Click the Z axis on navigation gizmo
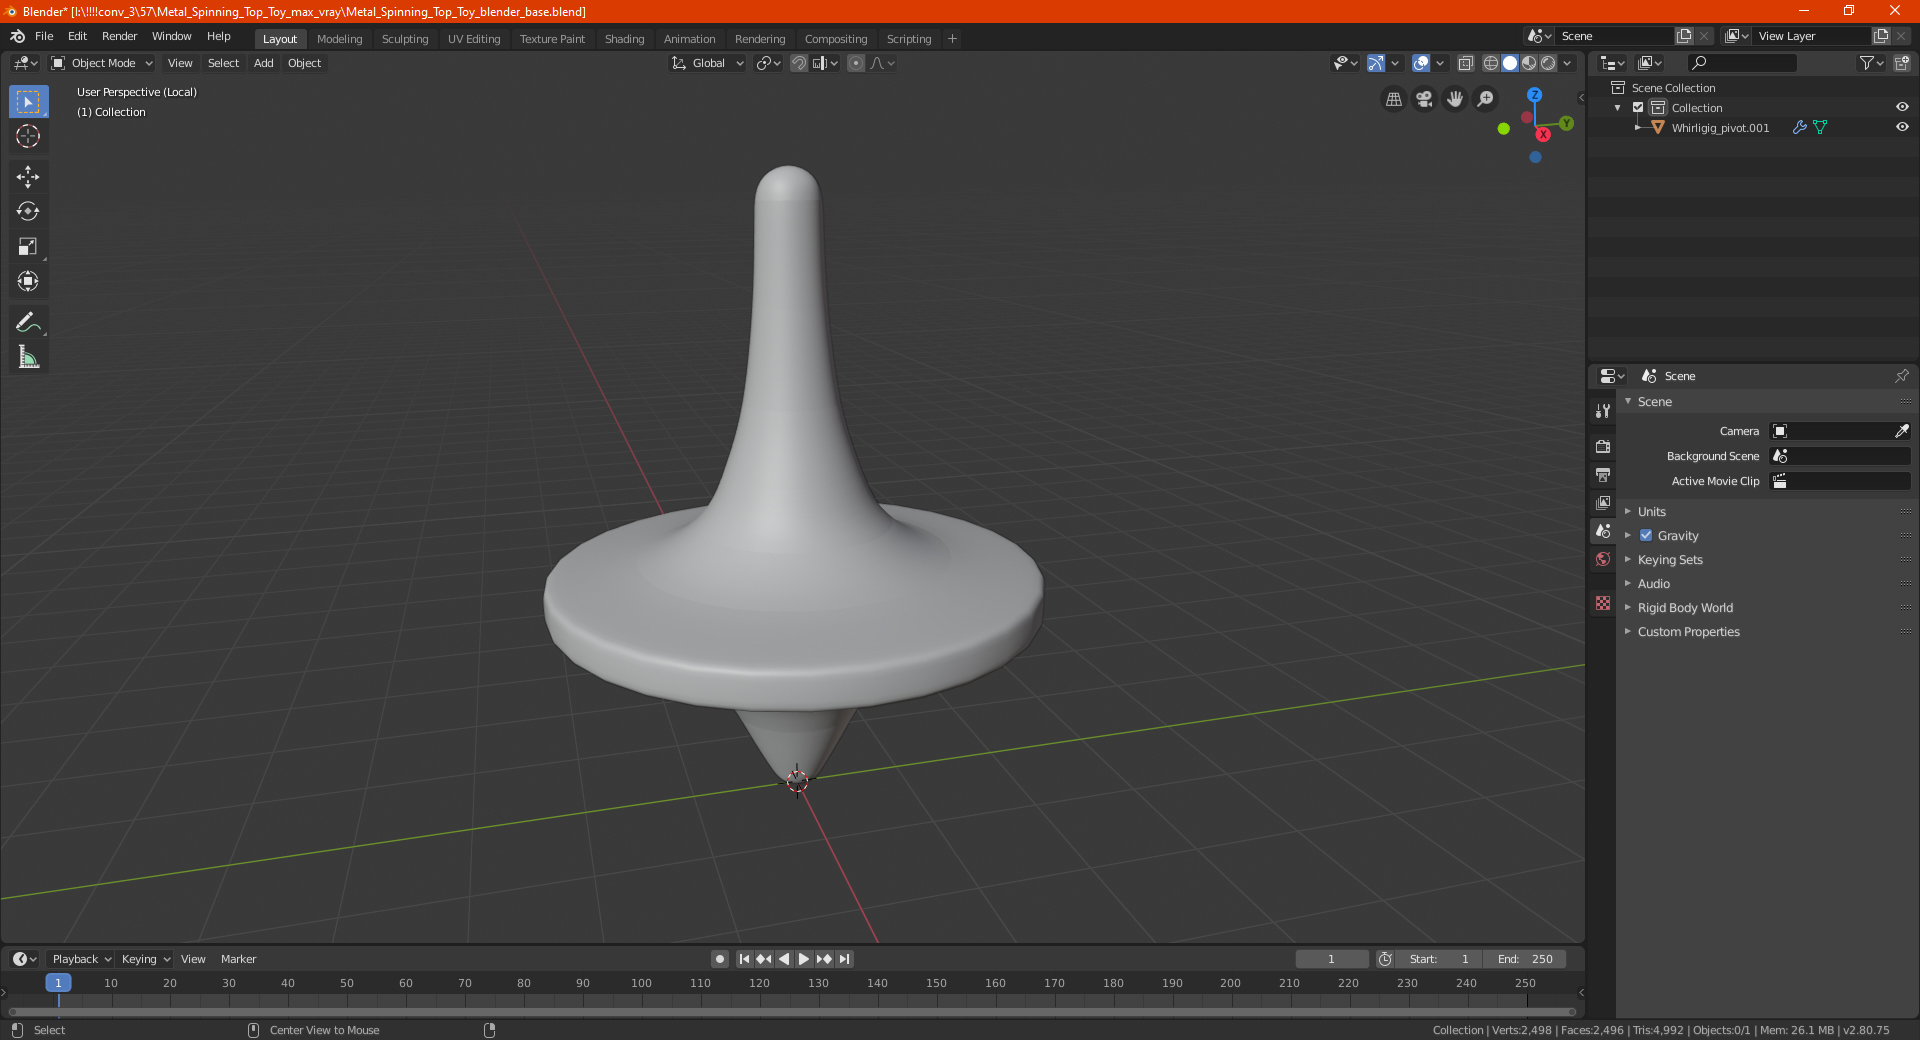 click(x=1534, y=95)
